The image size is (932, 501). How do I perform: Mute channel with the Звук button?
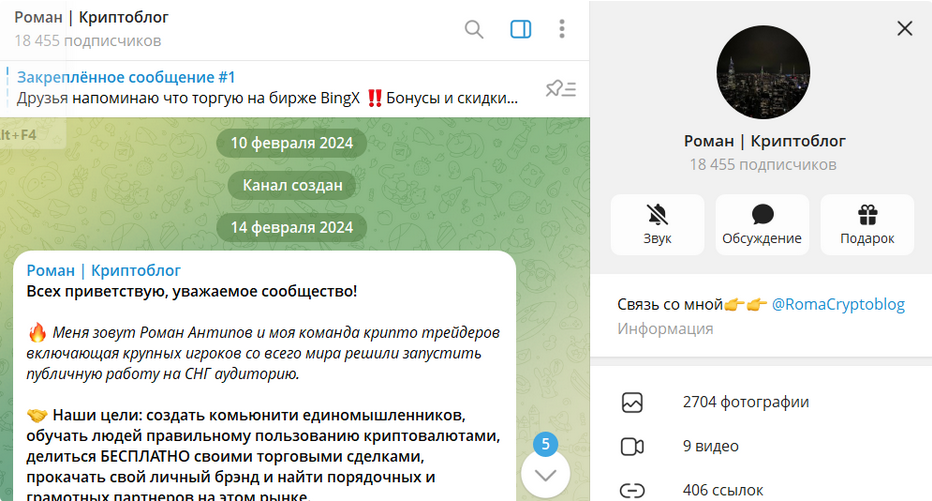(657, 225)
